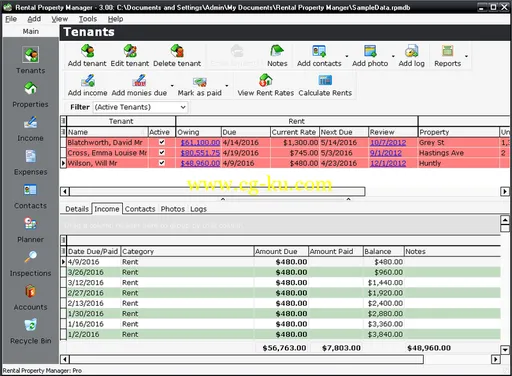This screenshot has width=512, height=376.
Task: Open Accounts in the sidebar
Action: 30,298
